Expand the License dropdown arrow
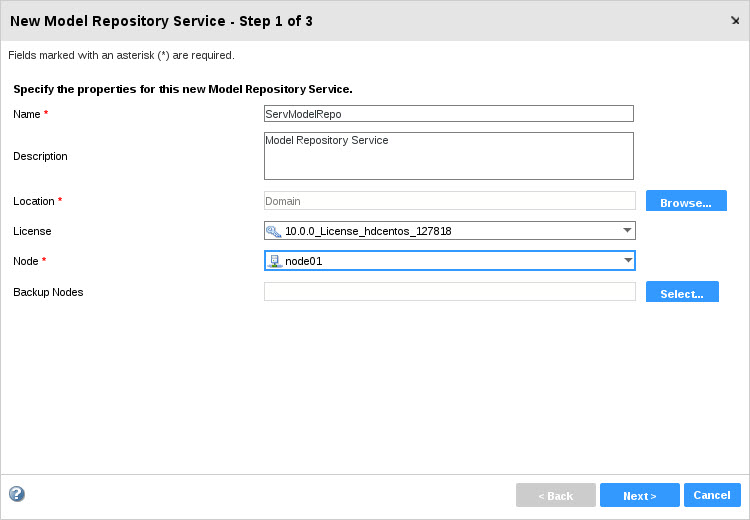The image size is (750, 520). (628, 231)
